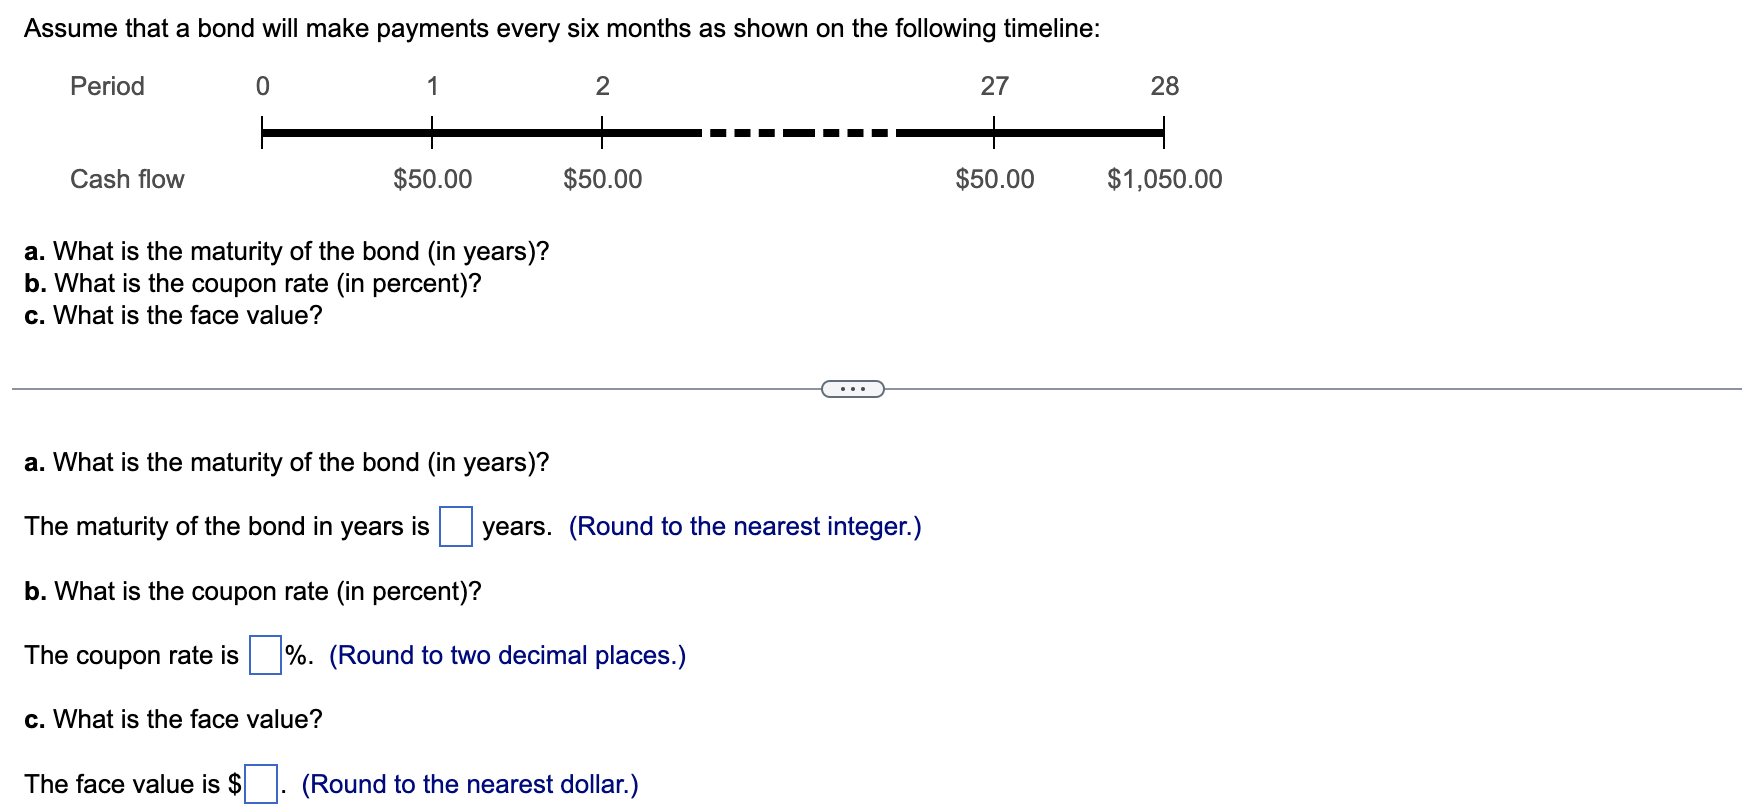Click the $50.00 cash flow under period 1
Image resolution: width=1742 pixels, height=812 pixels.
click(x=432, y=180)
